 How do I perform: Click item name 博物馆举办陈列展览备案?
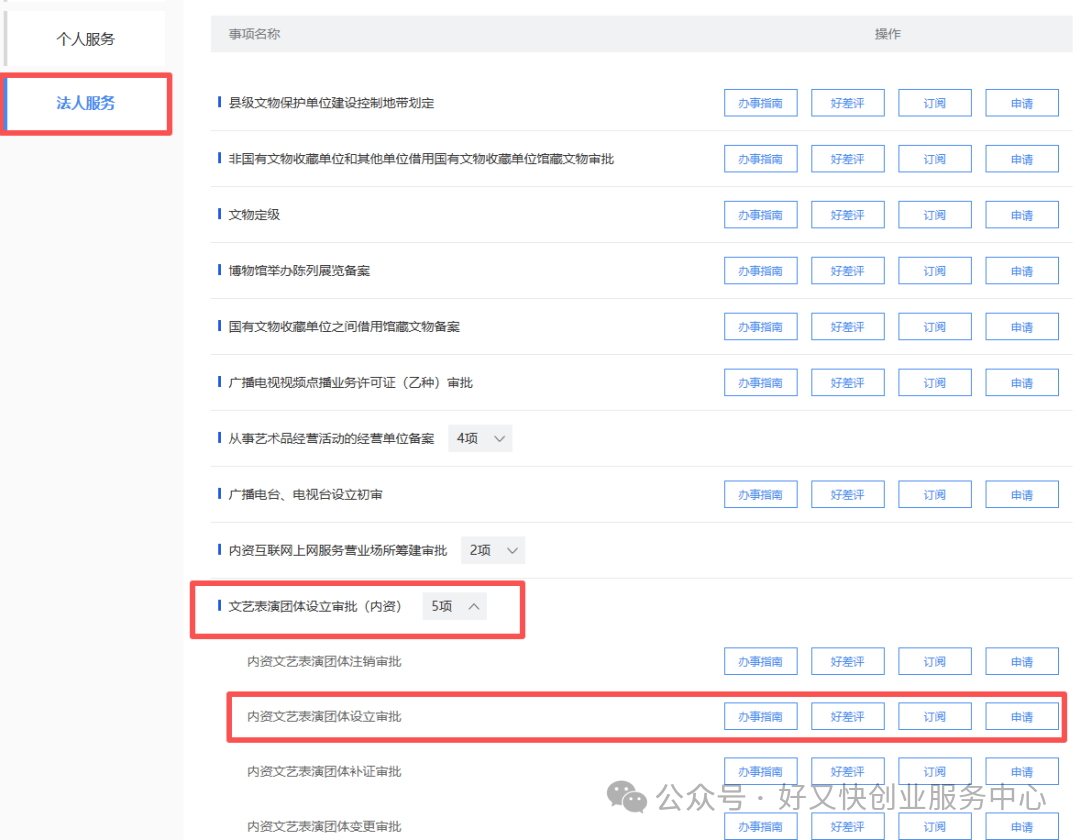coord(299,271)
